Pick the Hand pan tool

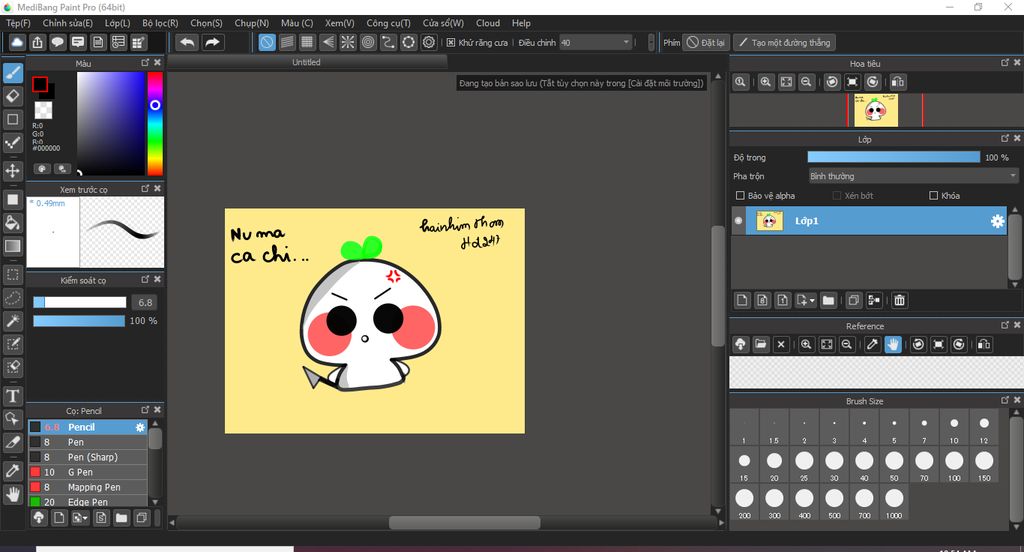tap(13, 493)
